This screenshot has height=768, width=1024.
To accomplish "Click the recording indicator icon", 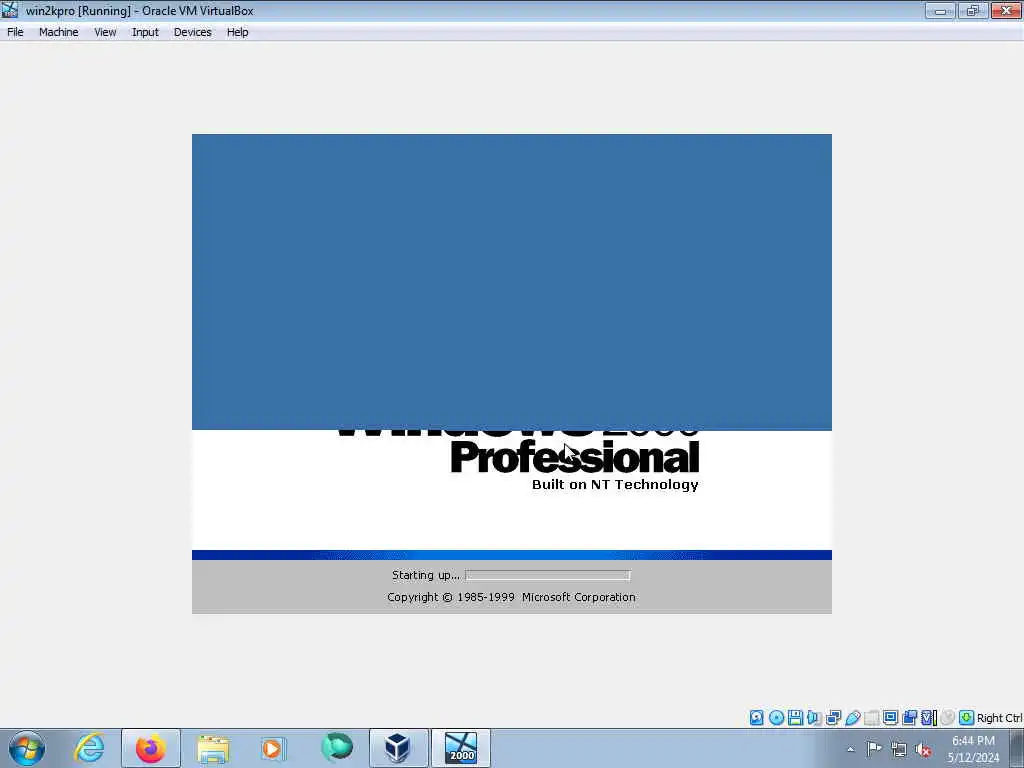I will 909,718.
